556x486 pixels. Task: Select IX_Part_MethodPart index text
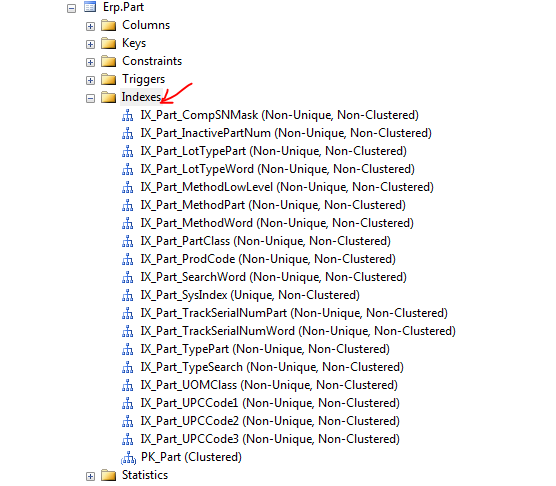coord(273,206)
